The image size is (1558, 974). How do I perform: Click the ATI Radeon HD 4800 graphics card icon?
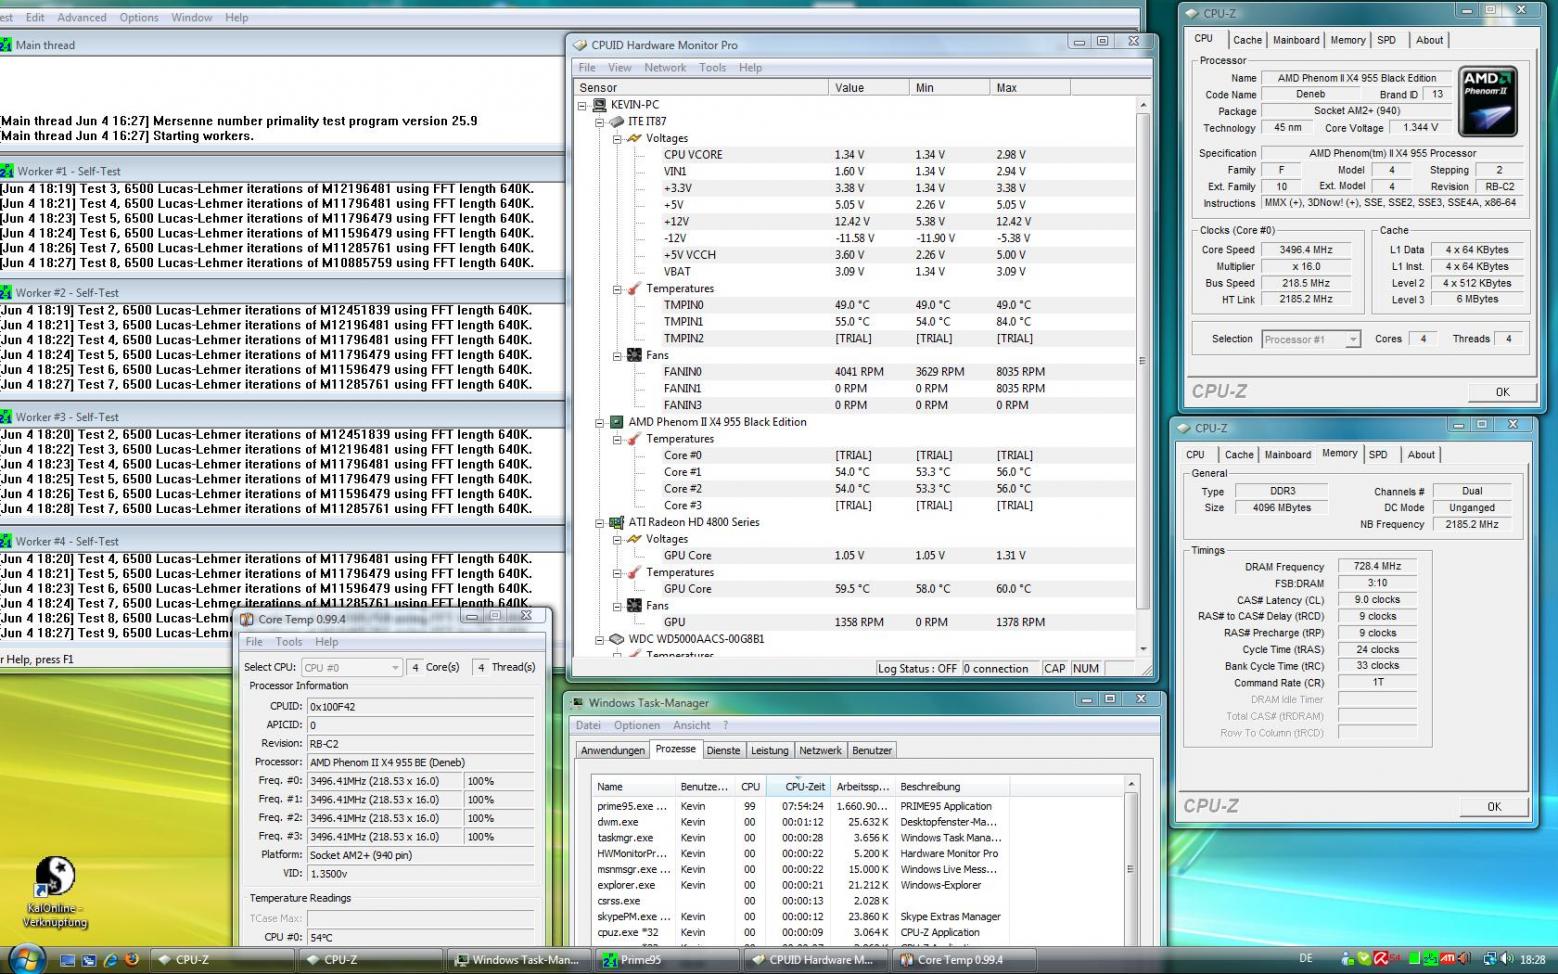click(617, 522)
